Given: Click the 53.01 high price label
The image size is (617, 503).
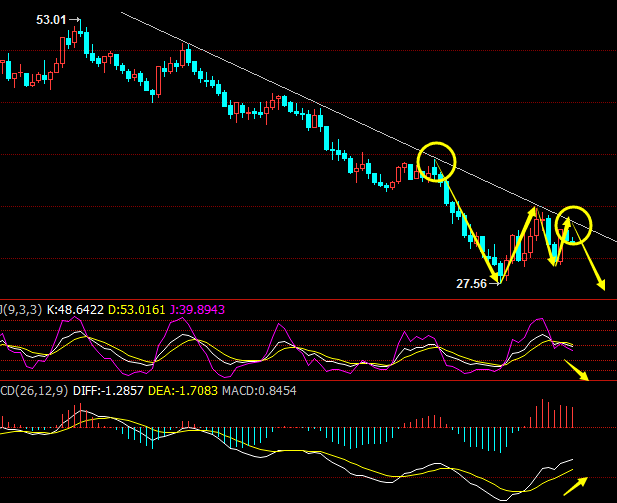Looking at the screenshot, I should (51, 19).
